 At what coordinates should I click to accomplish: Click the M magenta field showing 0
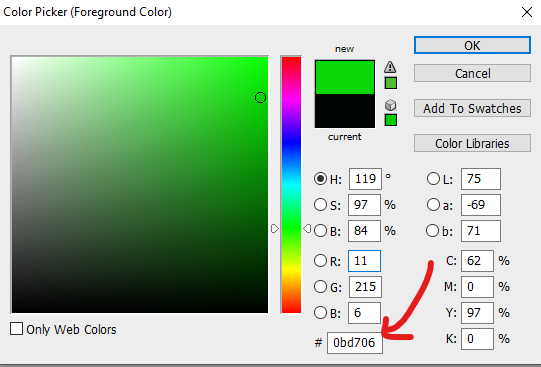477,287
